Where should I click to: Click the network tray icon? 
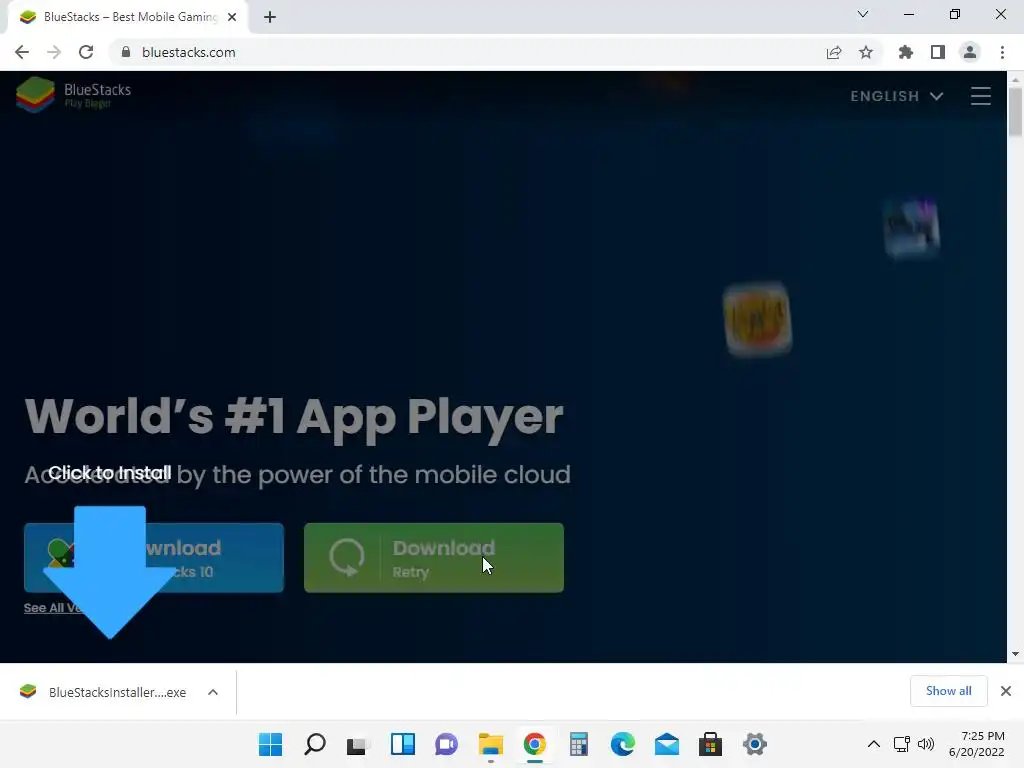point(902,744)
